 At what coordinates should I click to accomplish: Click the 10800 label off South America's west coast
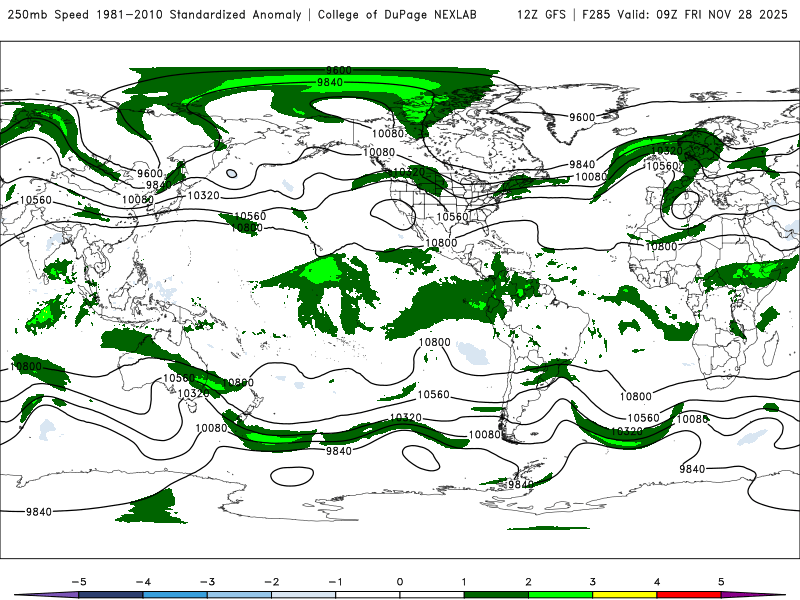pyautogui.click(x=435, y=342)
